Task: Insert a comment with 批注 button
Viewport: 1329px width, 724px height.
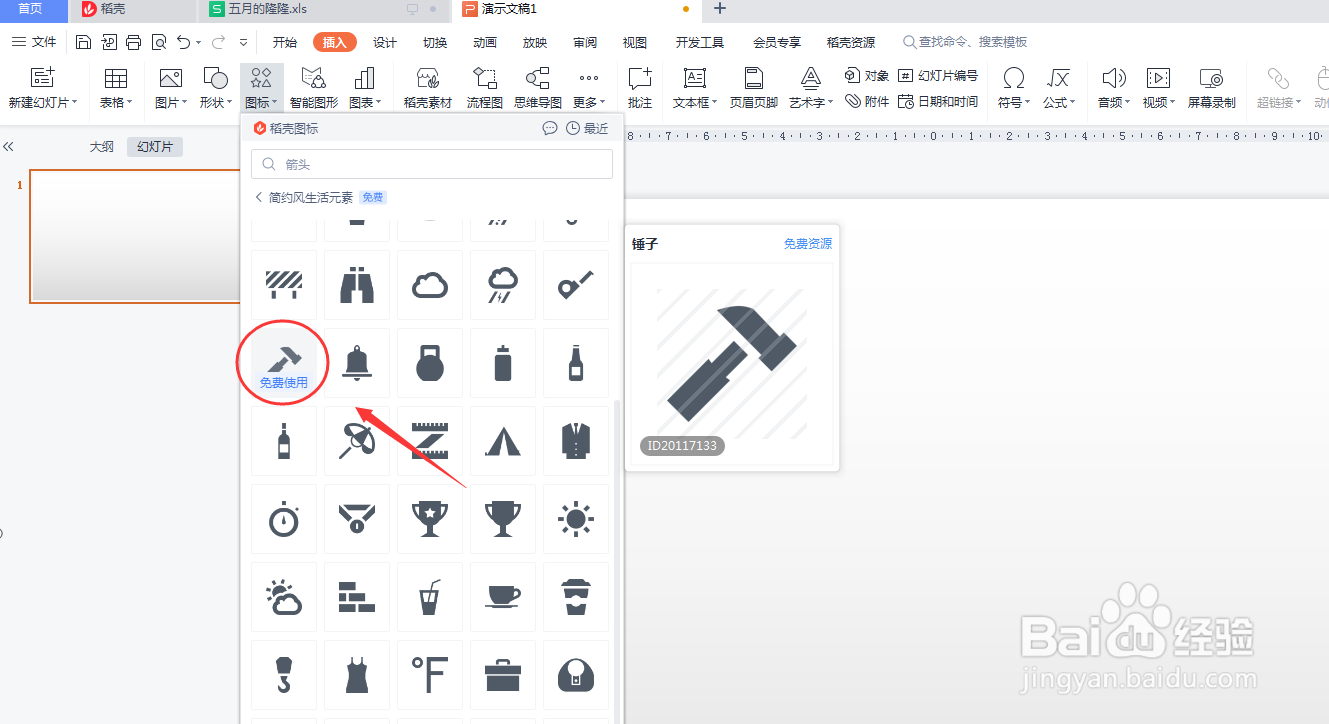Action: pos(640,88)
